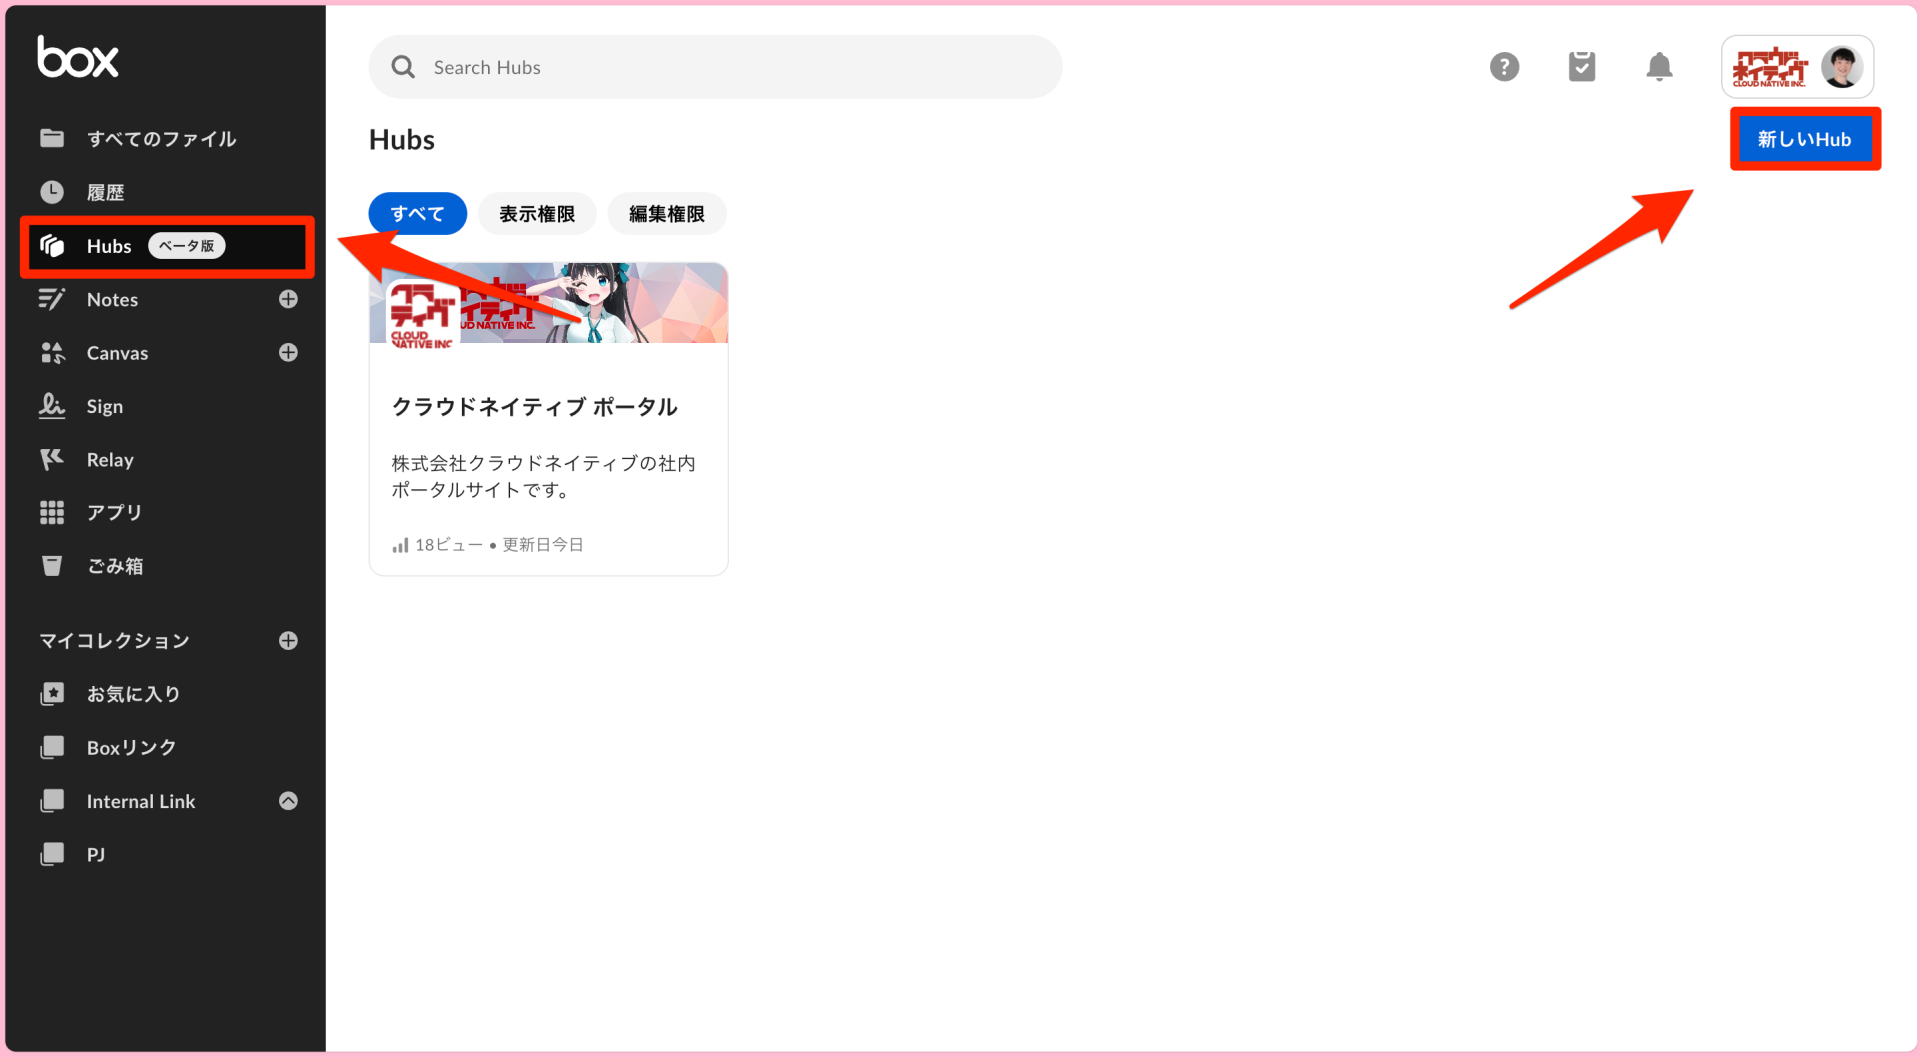The width and height of the screenshot is (1920, 1057).
Task: Open the help question mark icon
Action: click(x=1504, y=66)
